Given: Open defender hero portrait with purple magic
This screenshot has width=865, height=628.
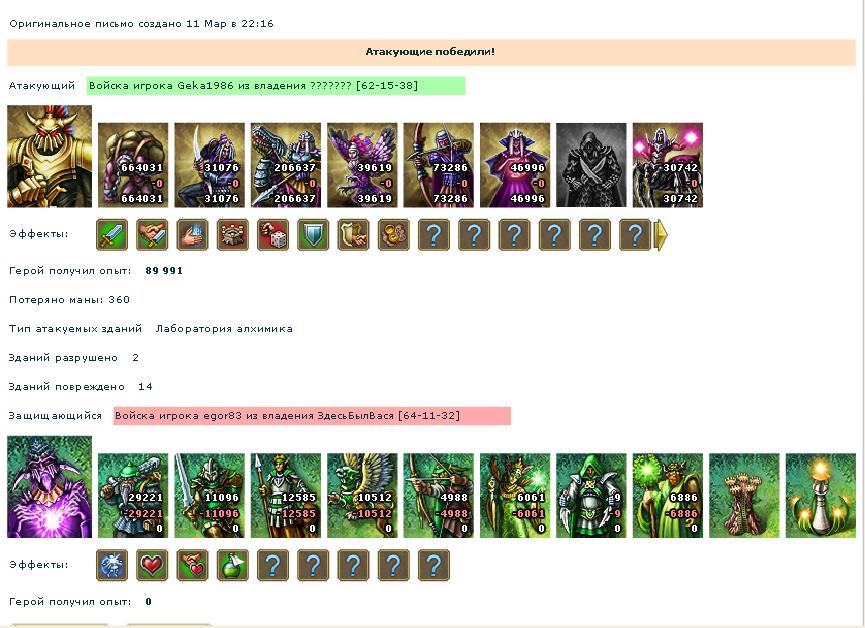Looking at the screenshot, I should 50,487.
